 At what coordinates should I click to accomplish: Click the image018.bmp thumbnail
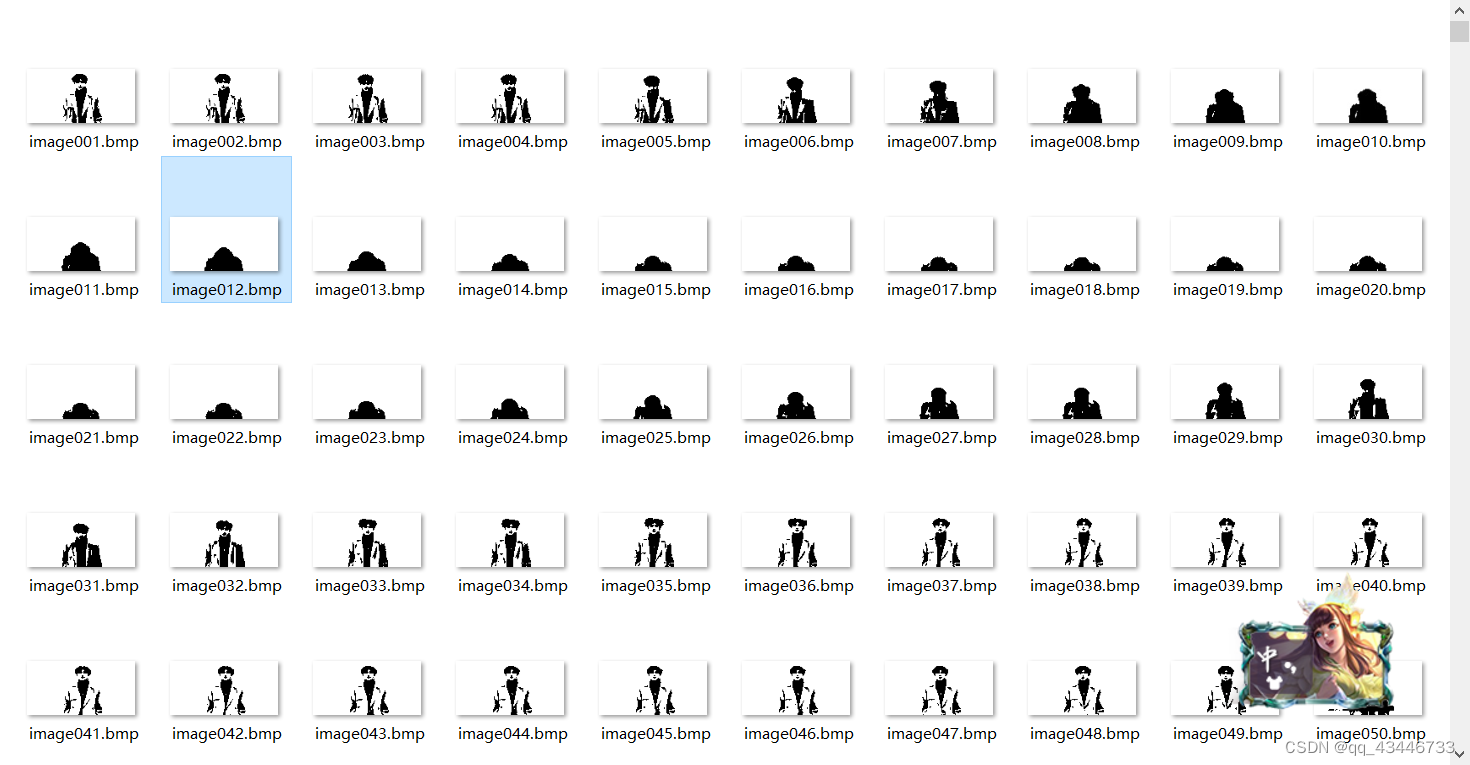[x=1082, y=244]
